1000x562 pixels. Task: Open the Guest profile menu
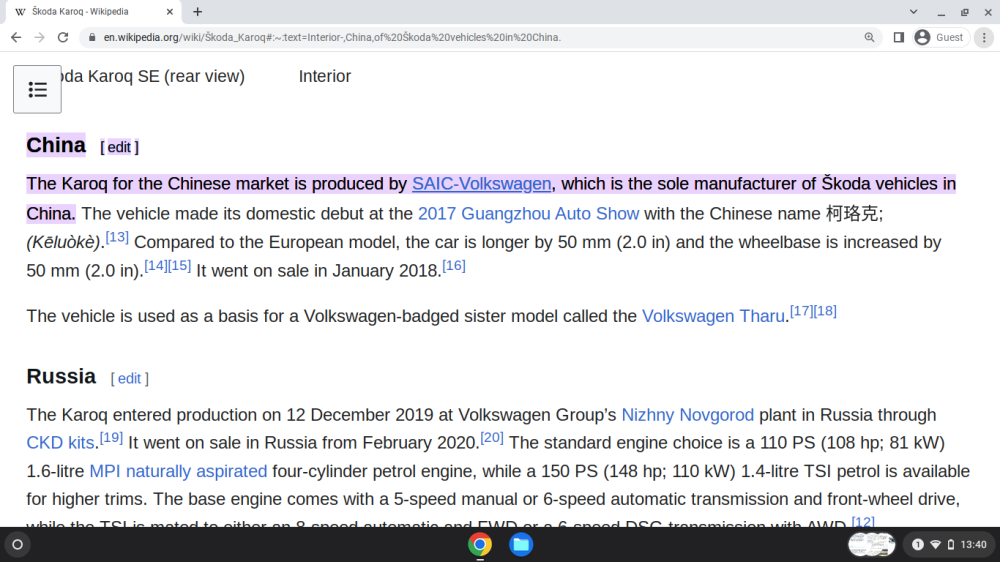tap(940, 38)
